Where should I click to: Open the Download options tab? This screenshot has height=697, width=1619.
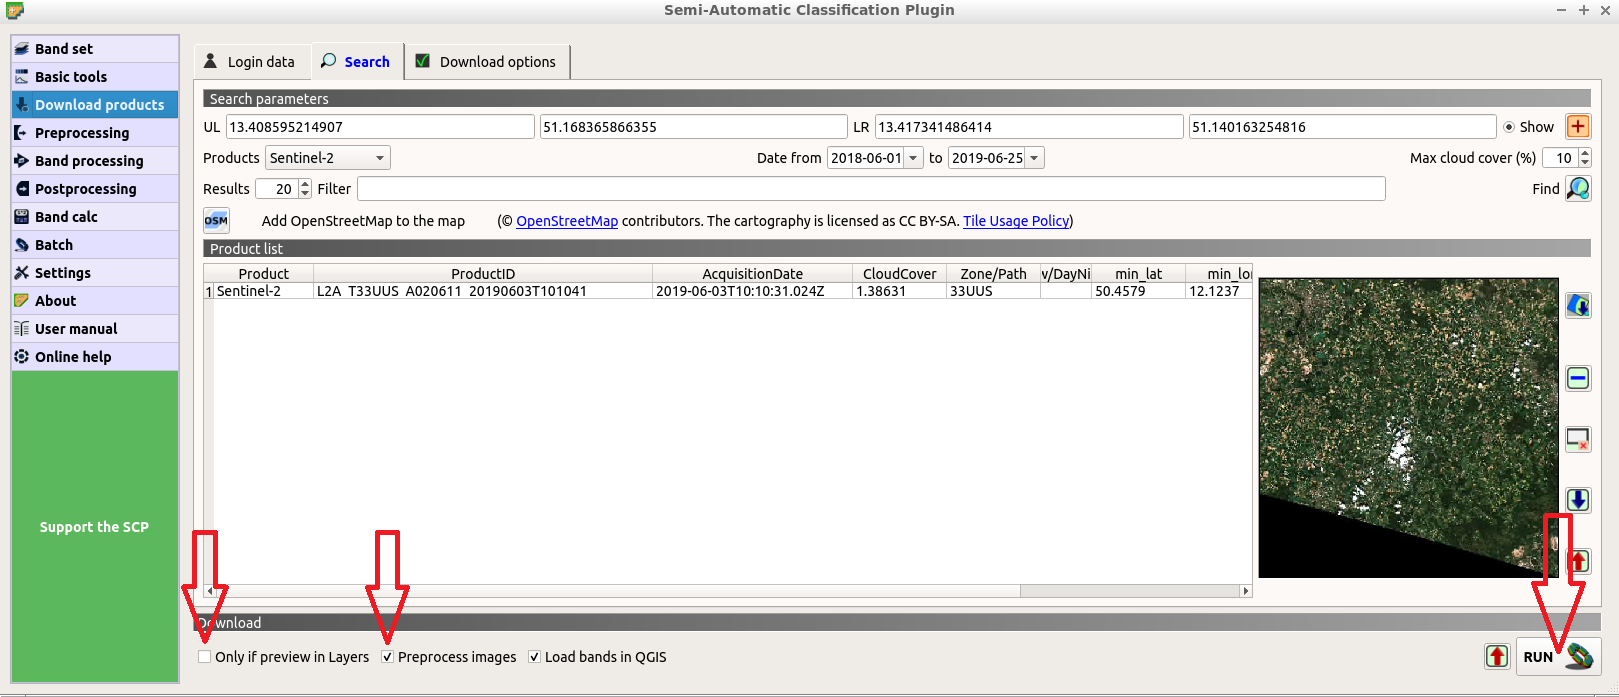coord(486,62)
